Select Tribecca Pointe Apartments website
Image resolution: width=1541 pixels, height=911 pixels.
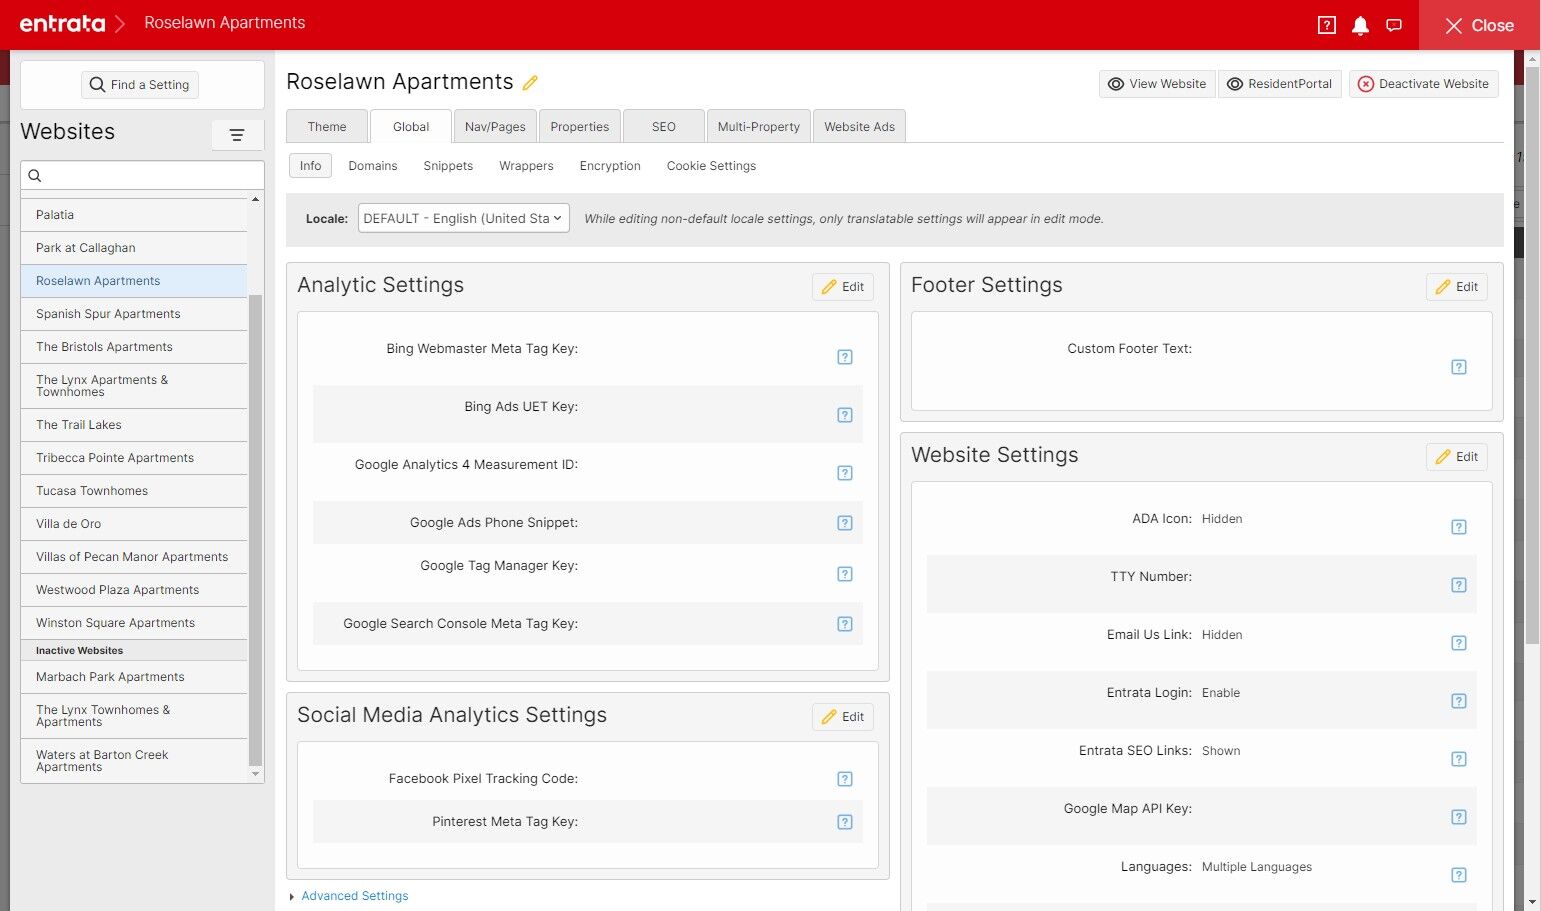point(134,458)
